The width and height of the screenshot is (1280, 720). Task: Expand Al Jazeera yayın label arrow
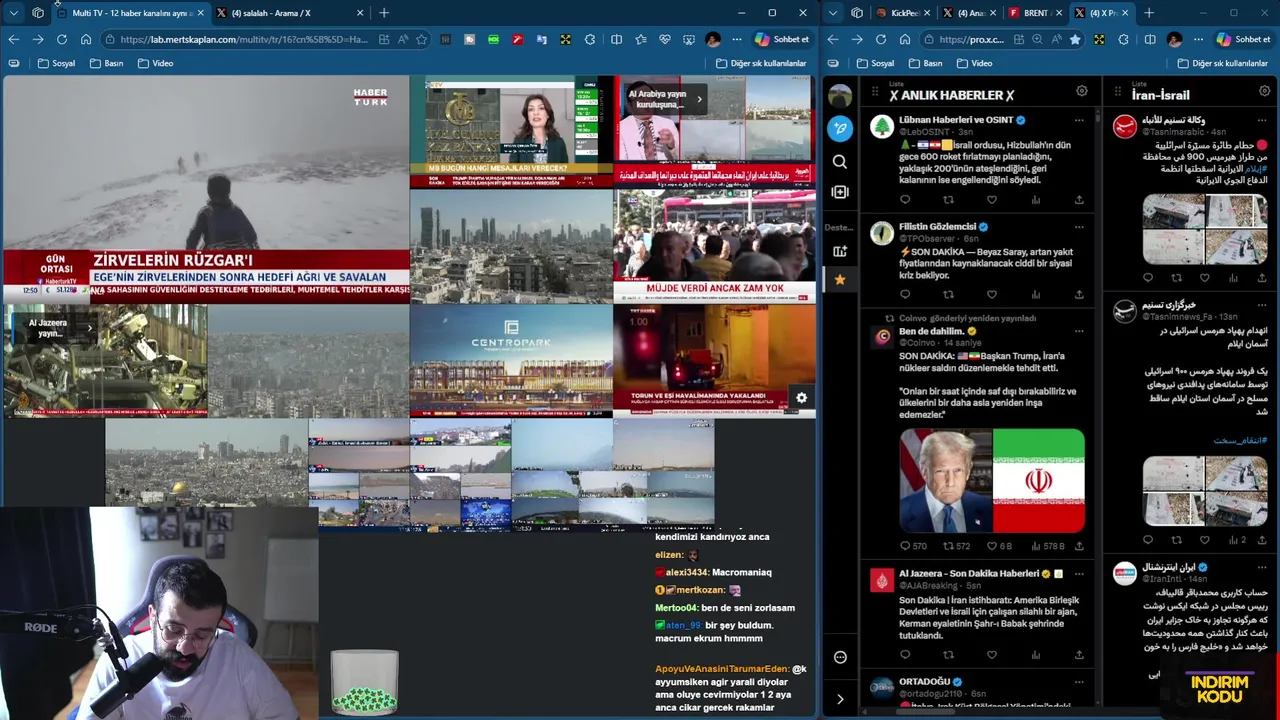89,327
